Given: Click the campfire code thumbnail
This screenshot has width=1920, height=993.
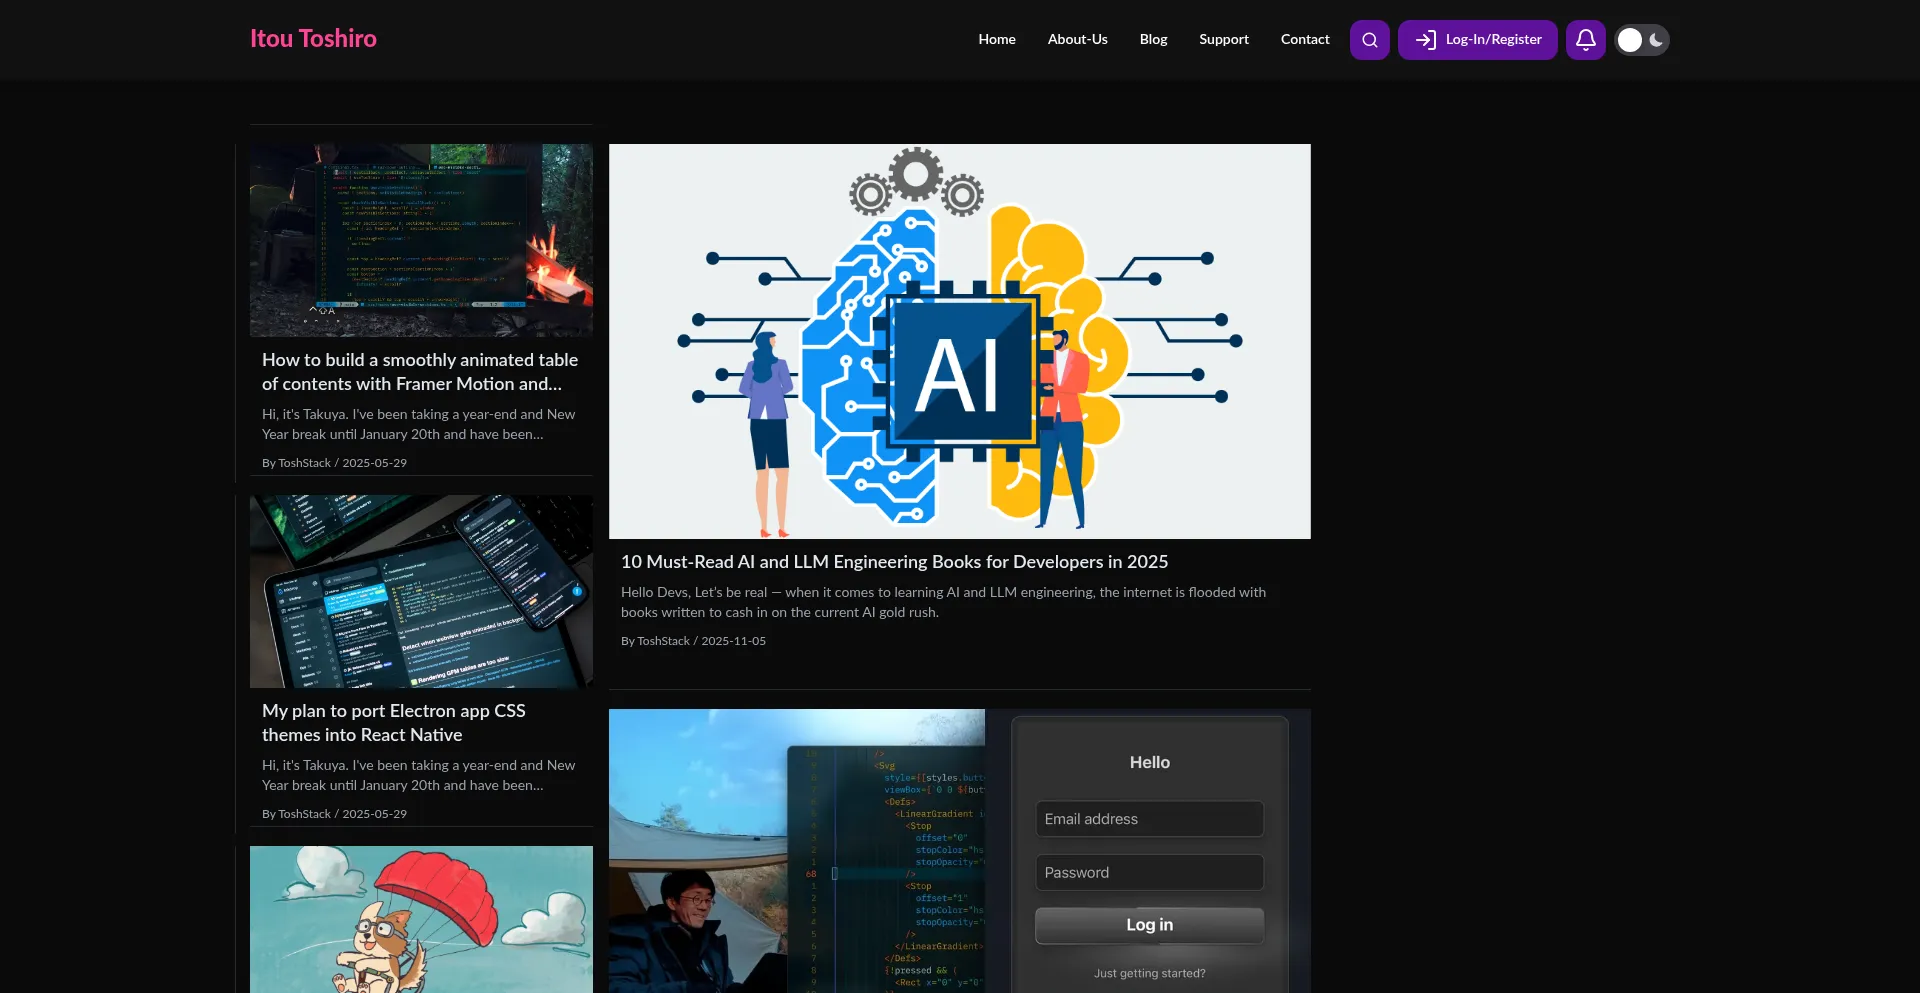Looking at the screenshot, I should tap(421, 240).
